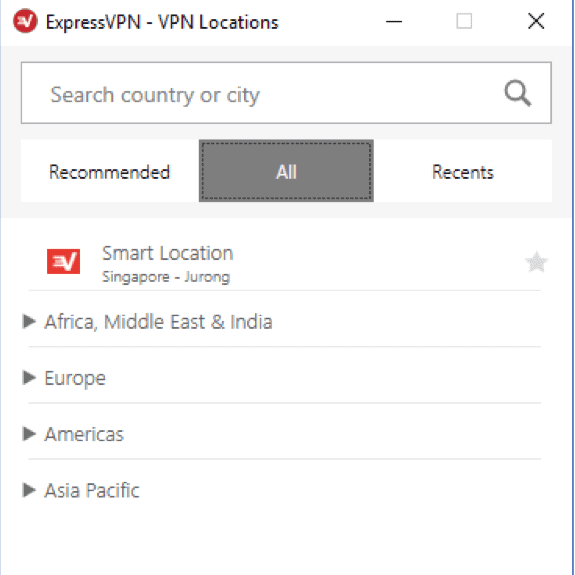Image resolution: width=575 pixels, height=575 pixels.
Task: Favorite Smart Location with the star
Action: (x=536, y=262)
